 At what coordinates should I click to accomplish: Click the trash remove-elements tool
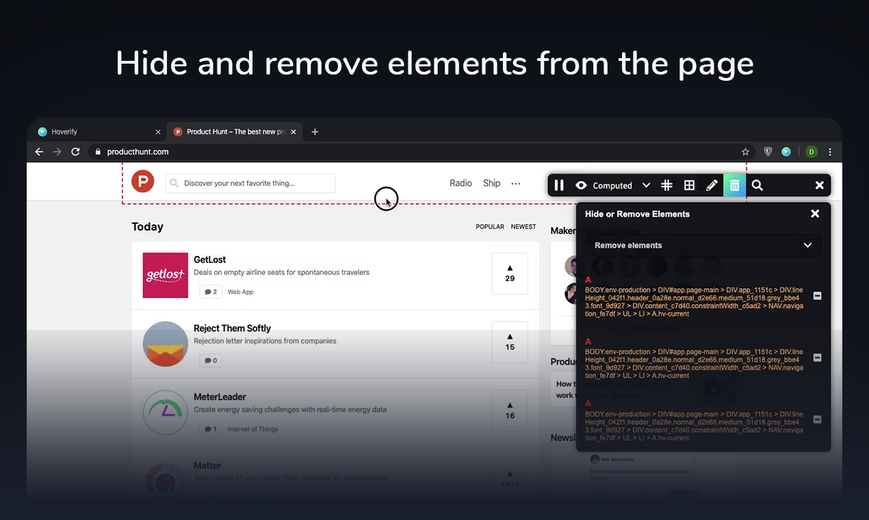[x=734, y=185]
